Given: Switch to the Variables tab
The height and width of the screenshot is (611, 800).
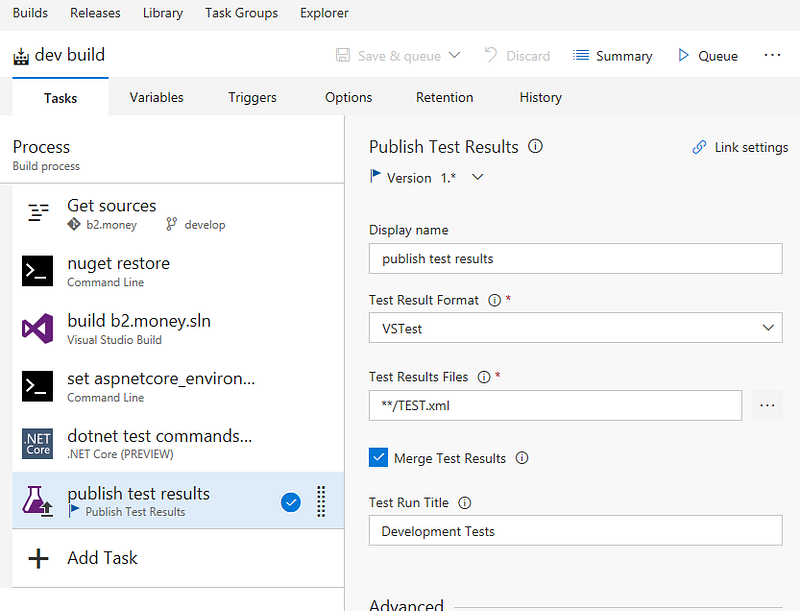Looking at the screenshot, I should pos(156,97).
